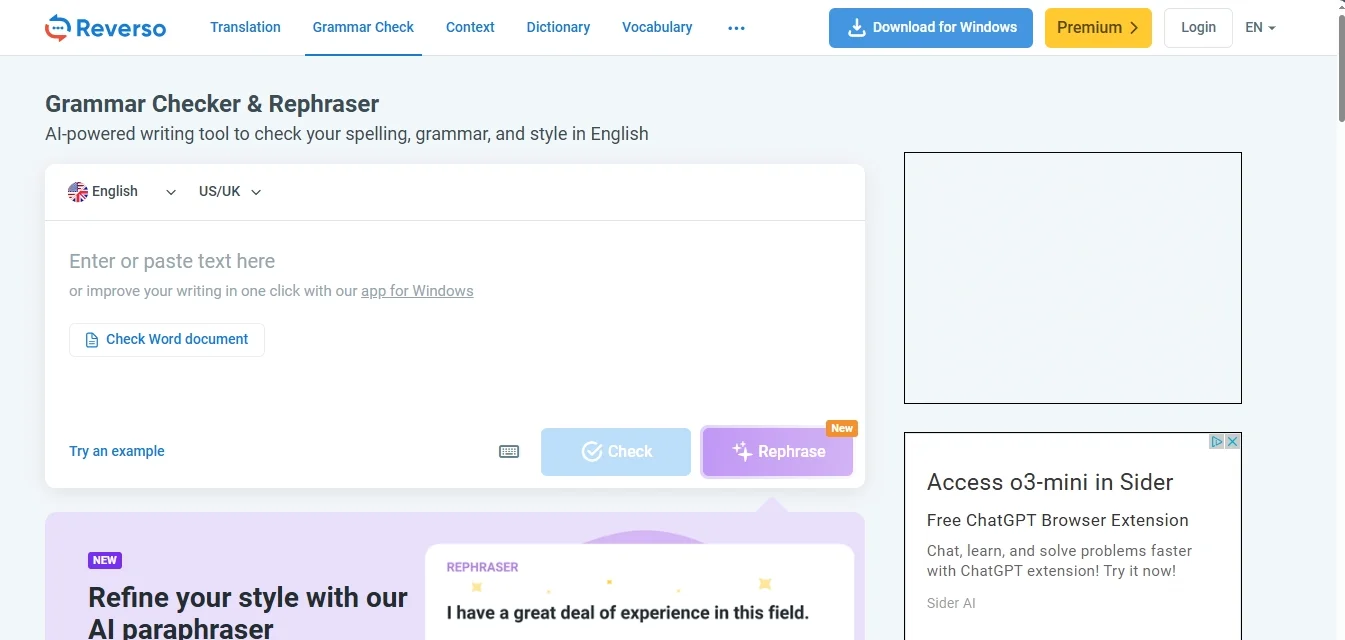Click the English flag icon
The image size is (1345, 640).
78,192
